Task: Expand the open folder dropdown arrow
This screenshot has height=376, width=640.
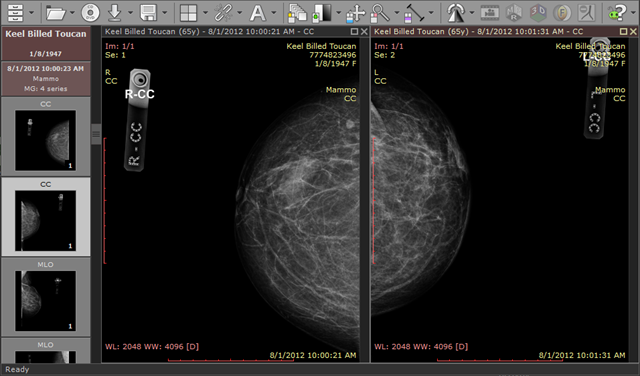Action: point(72,13)
